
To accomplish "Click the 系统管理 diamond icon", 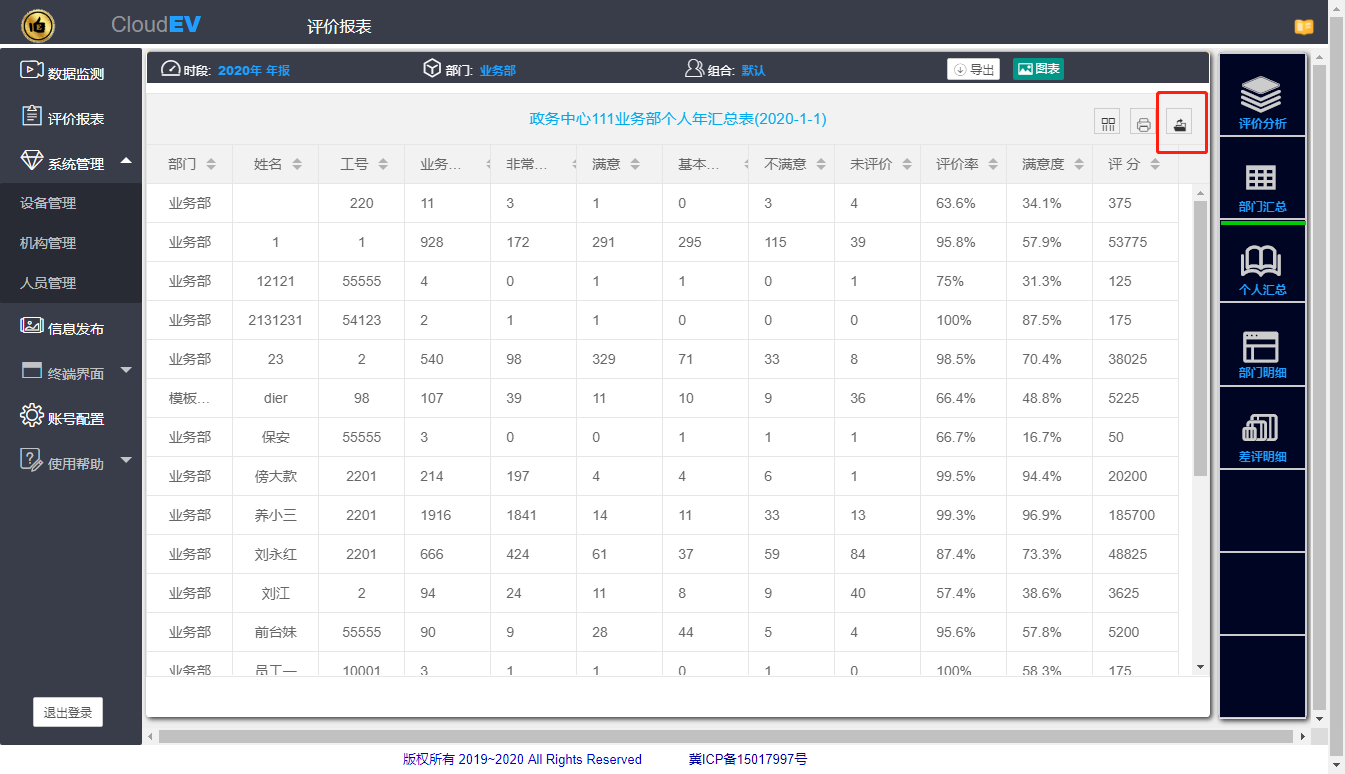I will point(32,162).
